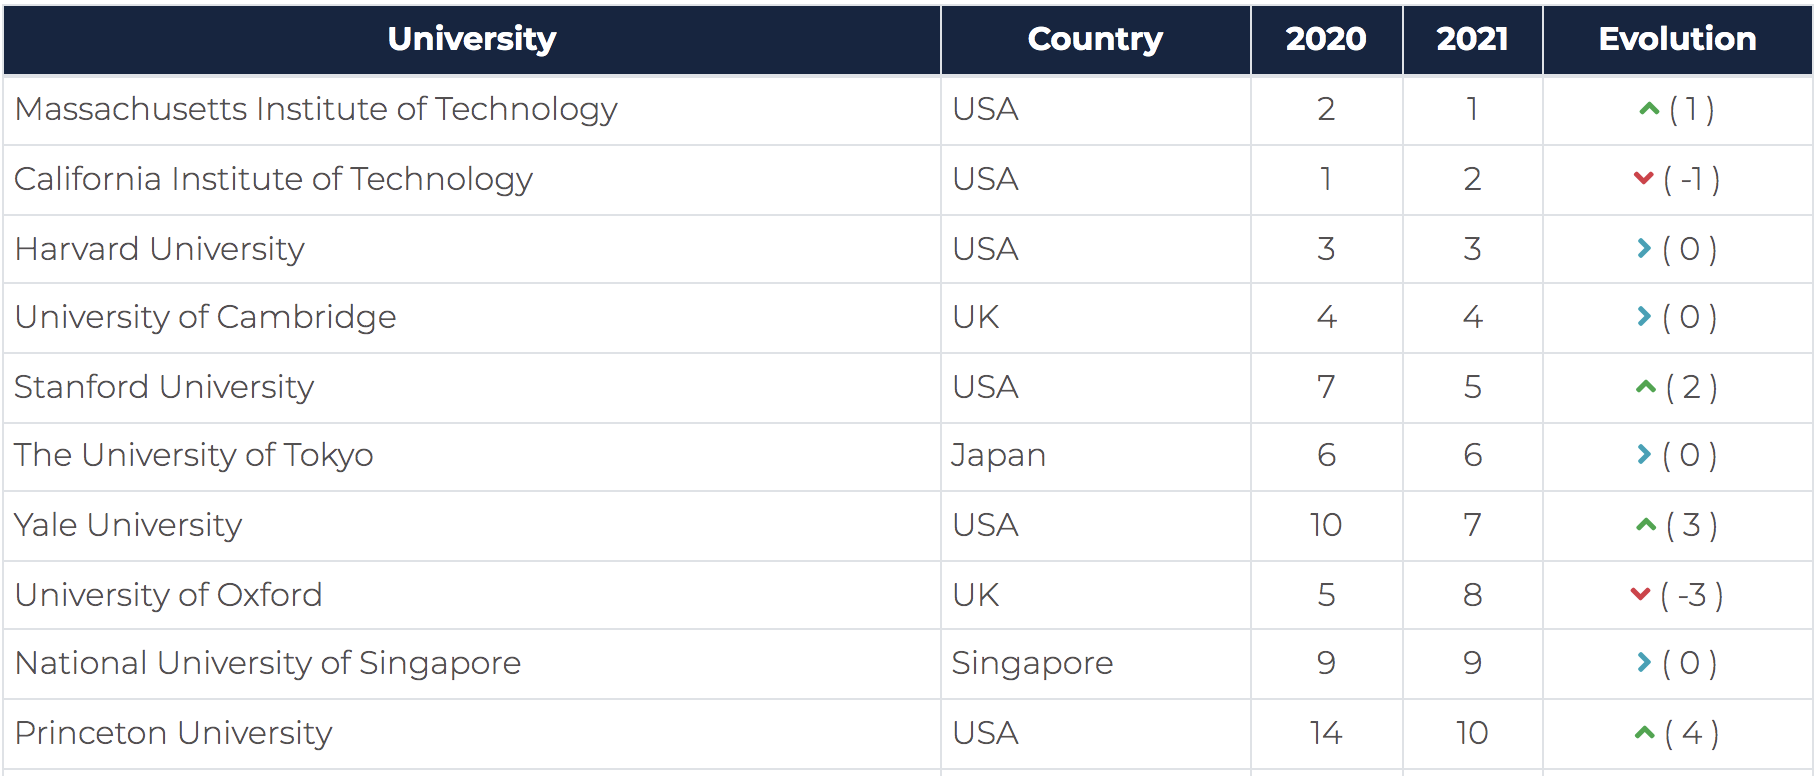Select National University of Singapore name

click(x=268, y=663)
